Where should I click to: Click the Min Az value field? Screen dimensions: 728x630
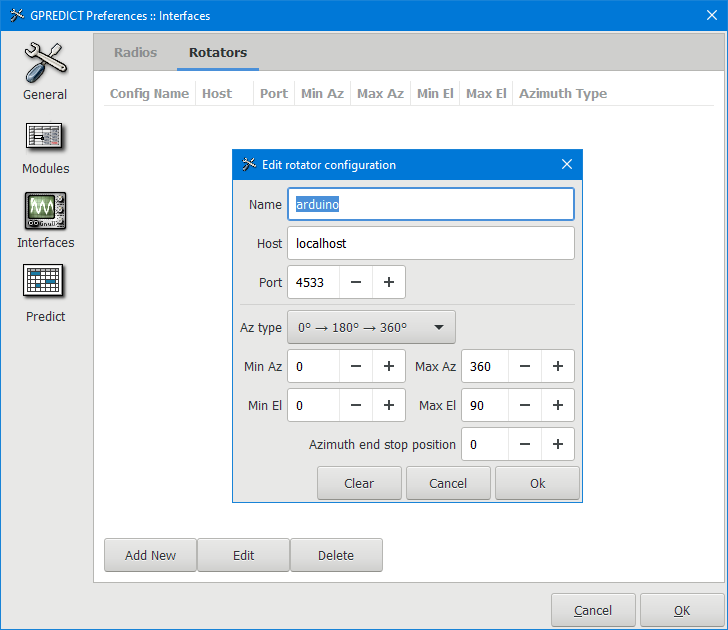[x=313, y=366]
